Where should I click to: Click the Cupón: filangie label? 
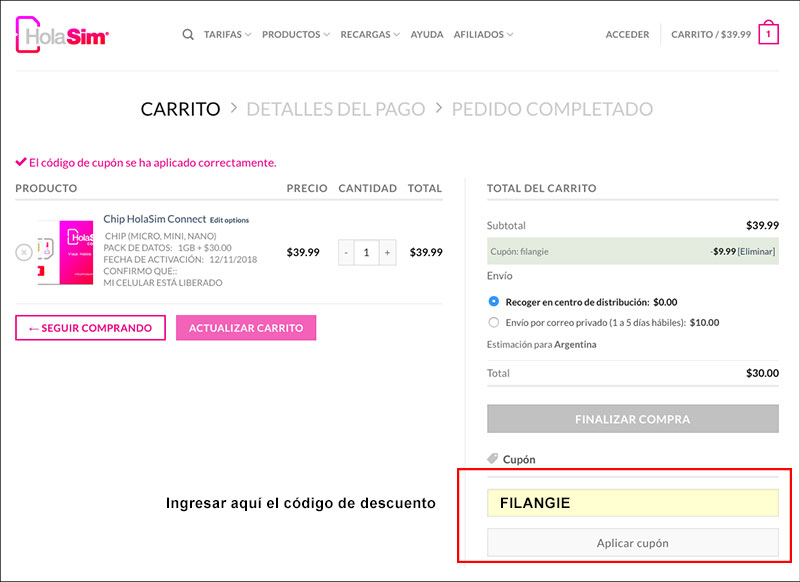pos(519,251)
